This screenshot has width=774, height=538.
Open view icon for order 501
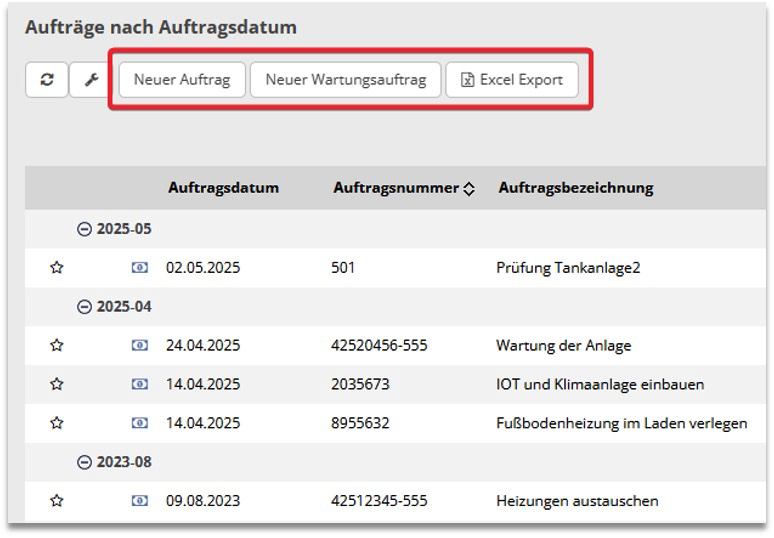tap(140, 268)
